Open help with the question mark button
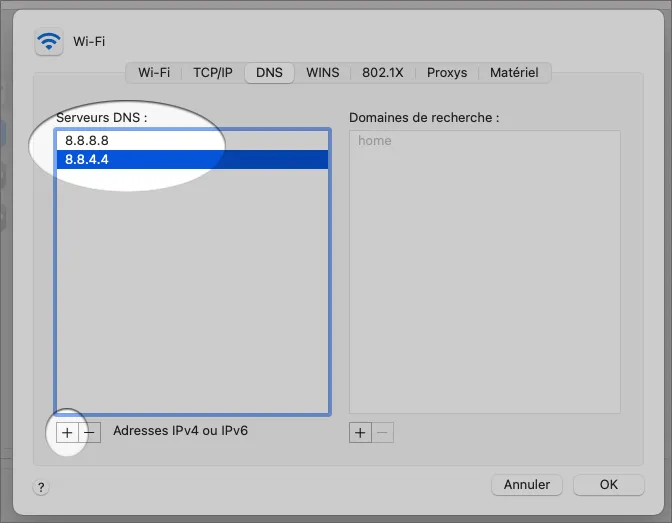This screenshot has height=523, width=672. coord(41,487)
